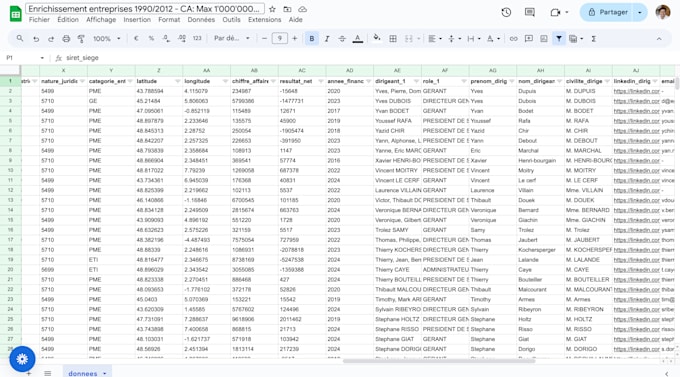Collapse the toolbar with chevron

(659, 39)
